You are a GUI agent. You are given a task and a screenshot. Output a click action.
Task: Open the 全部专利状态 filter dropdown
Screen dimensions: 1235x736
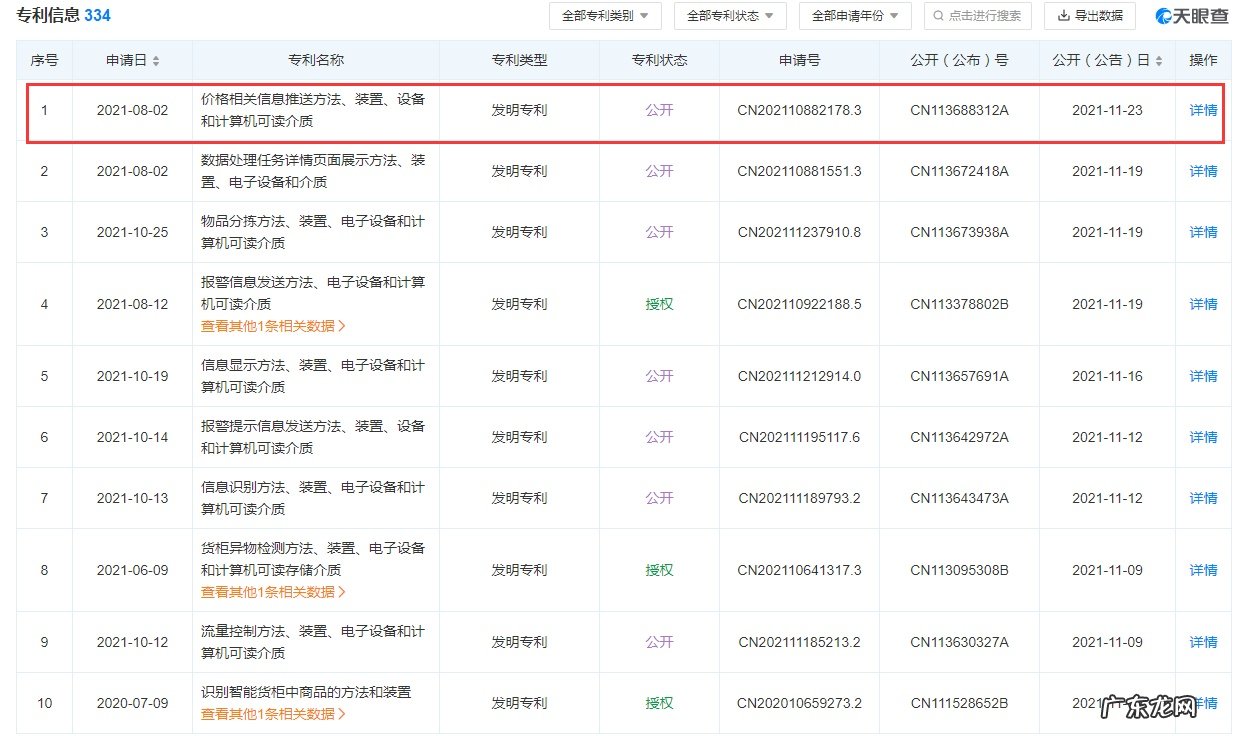[731, 16]
